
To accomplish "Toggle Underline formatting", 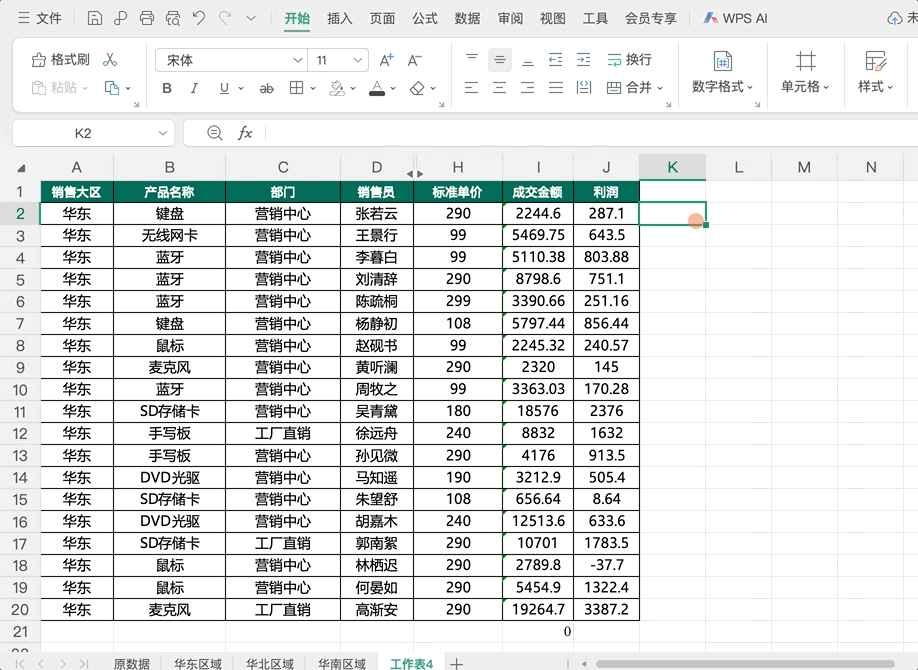I will pos(224,88).
